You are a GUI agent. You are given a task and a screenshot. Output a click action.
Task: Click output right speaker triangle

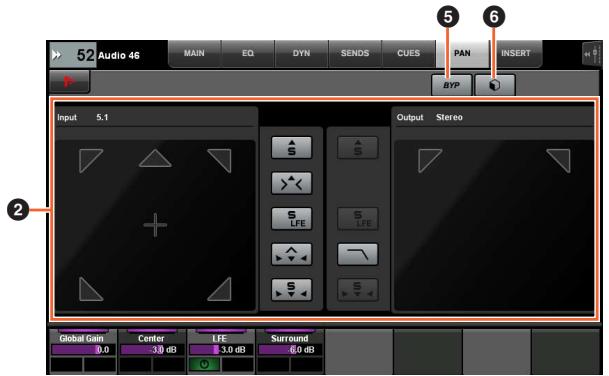[x=559, y=160]
